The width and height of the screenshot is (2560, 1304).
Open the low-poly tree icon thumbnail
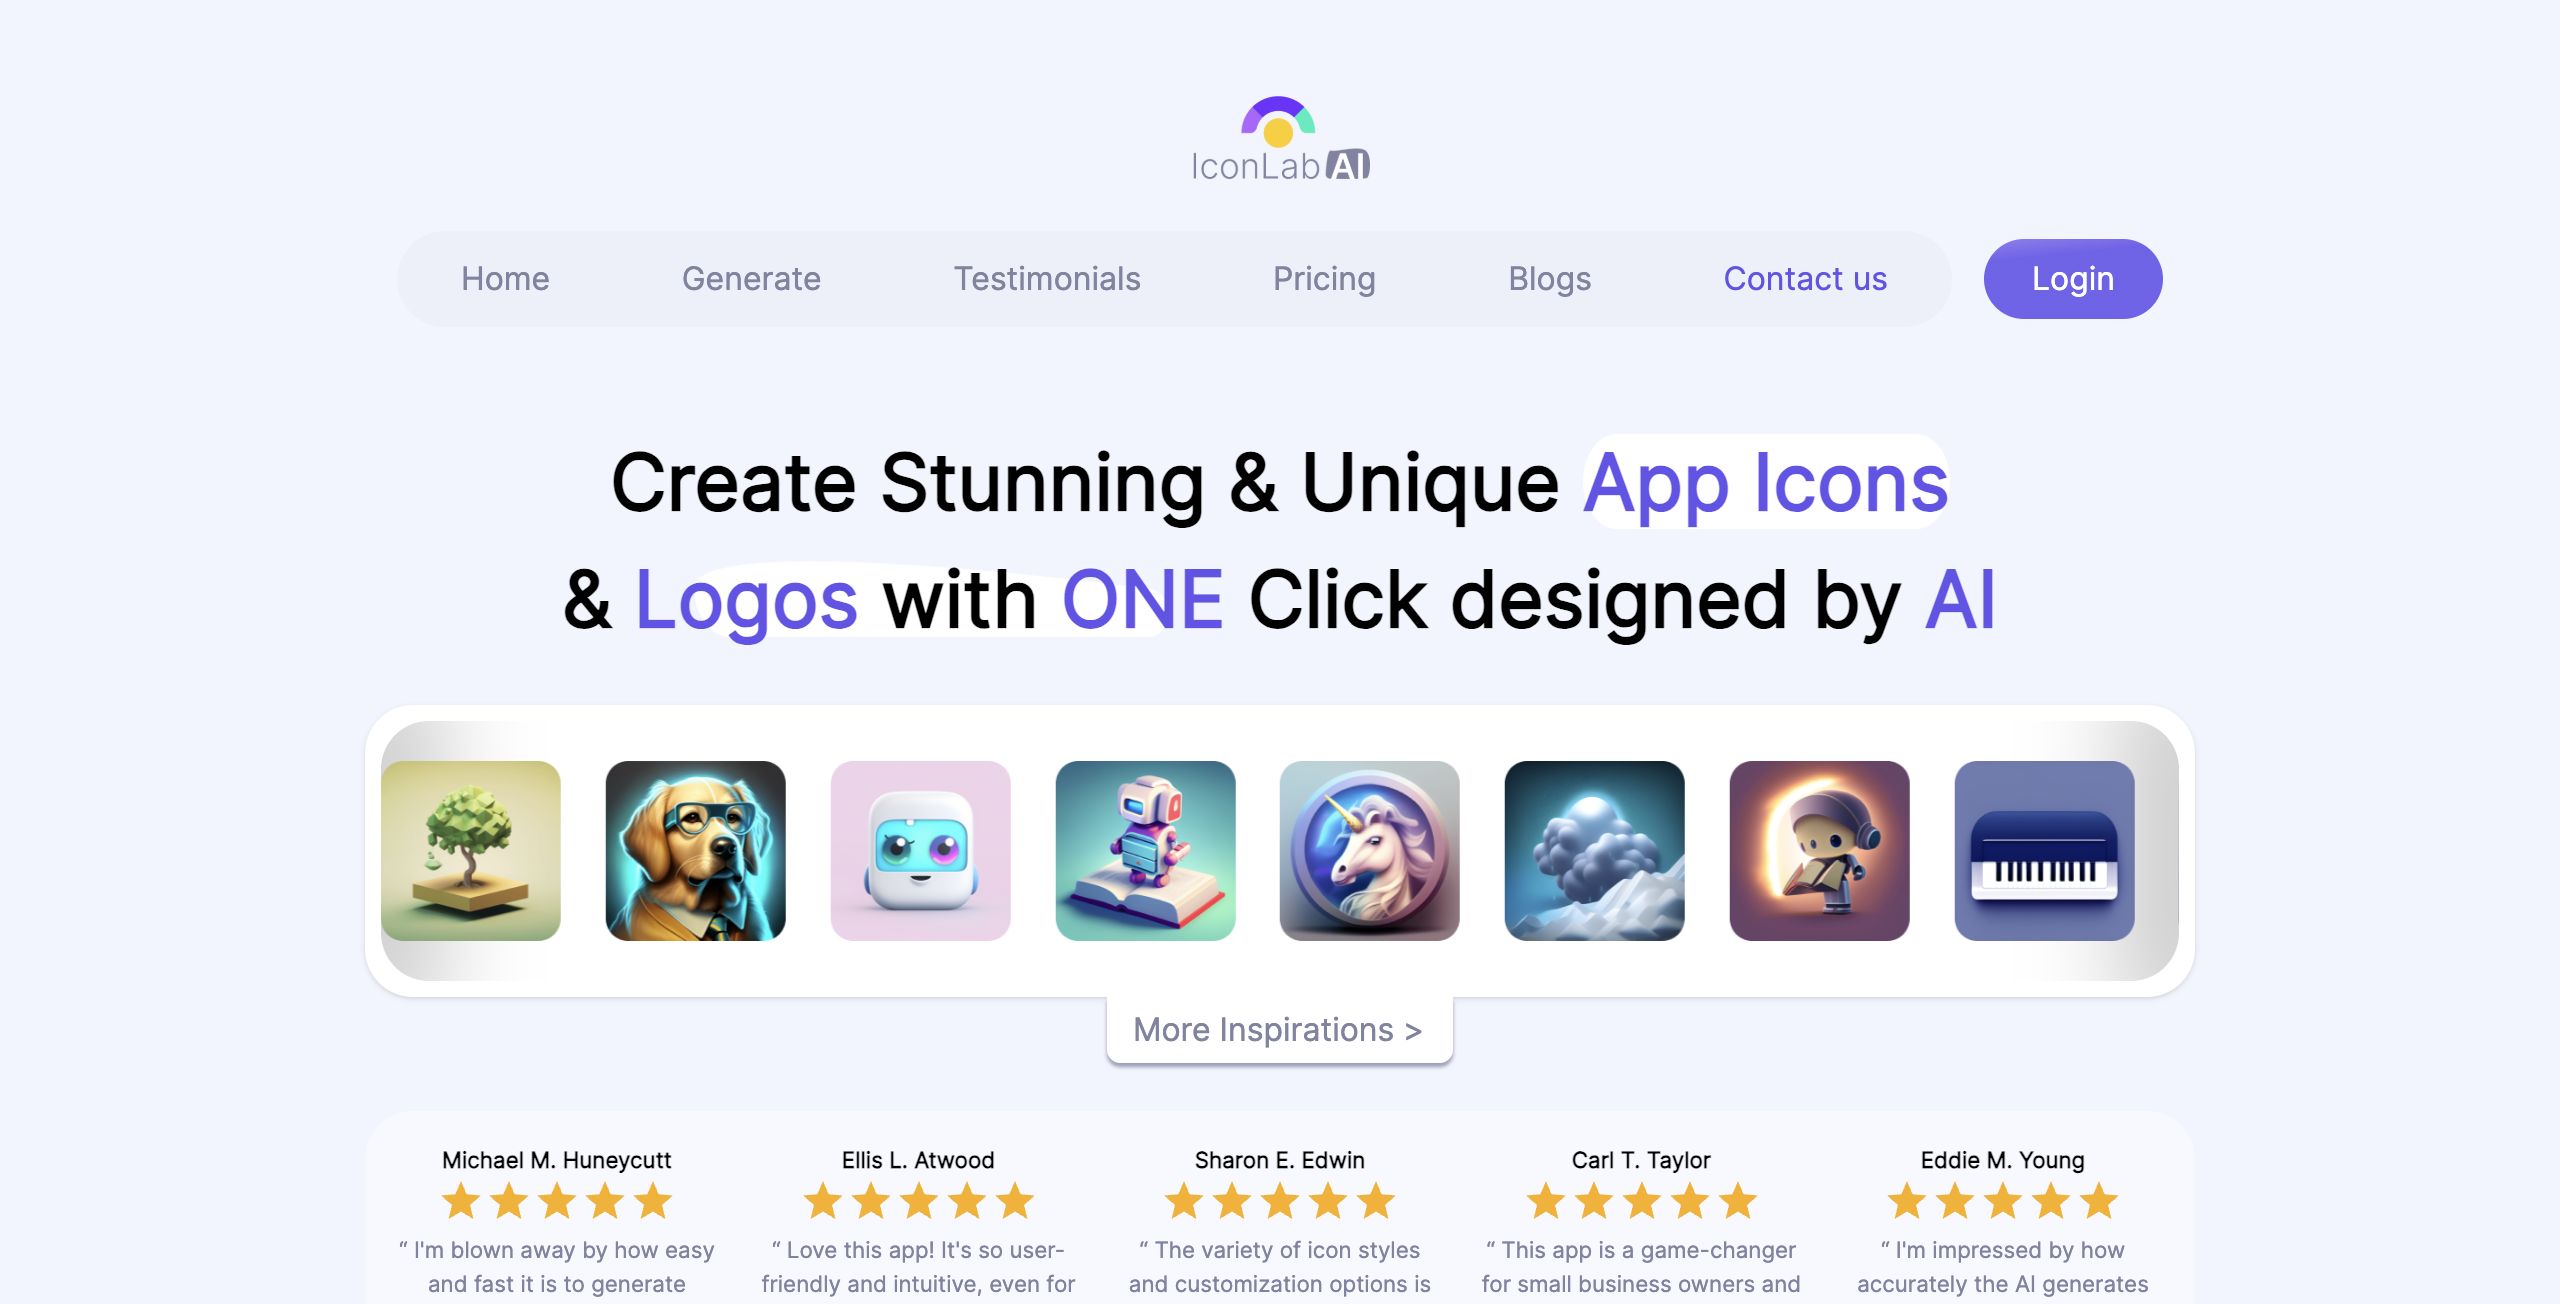click(471, 851)
